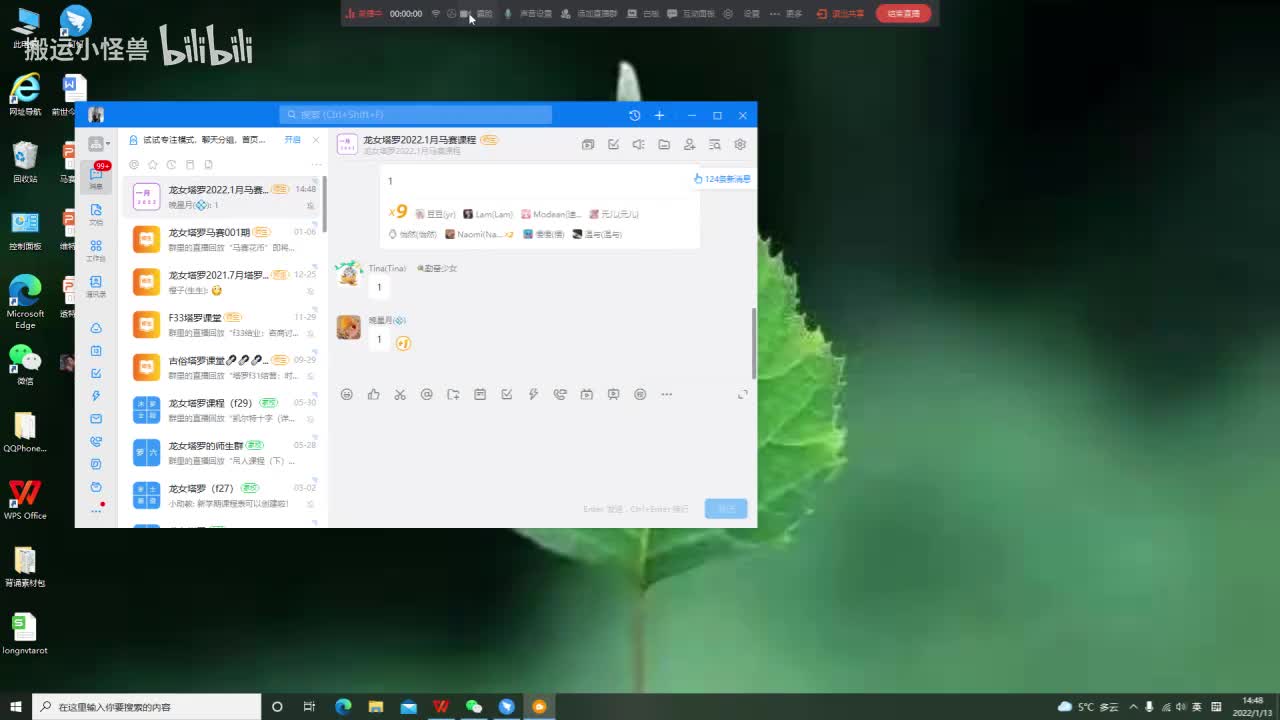Viewport: 1280px width, 720px height.
Task: Open WPS icon in Windows taskbar
Action: point(441,706)
